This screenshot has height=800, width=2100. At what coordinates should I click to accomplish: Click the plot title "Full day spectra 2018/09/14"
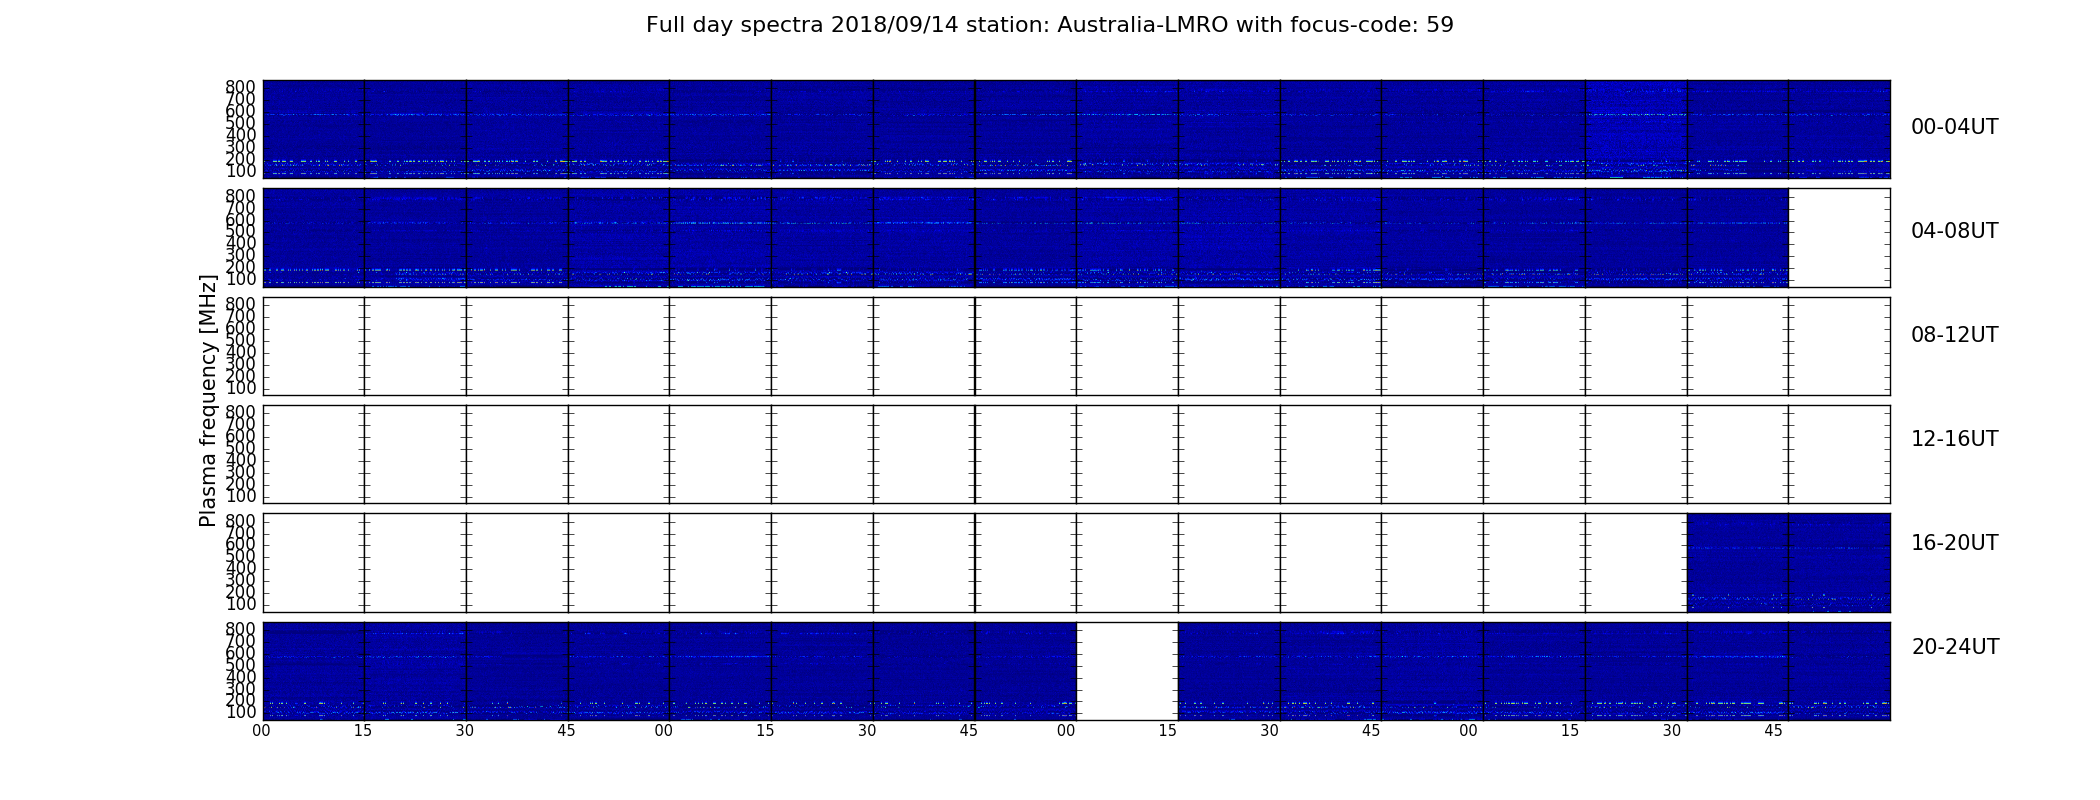(x=1049, y=25)
